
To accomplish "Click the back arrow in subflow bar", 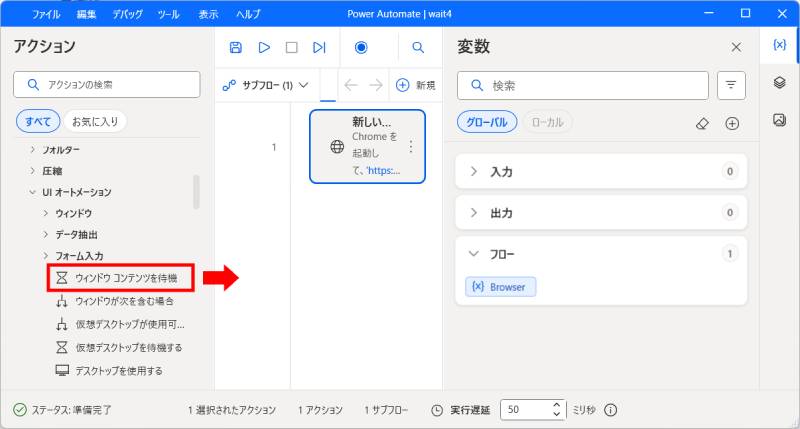I will 351,85.
